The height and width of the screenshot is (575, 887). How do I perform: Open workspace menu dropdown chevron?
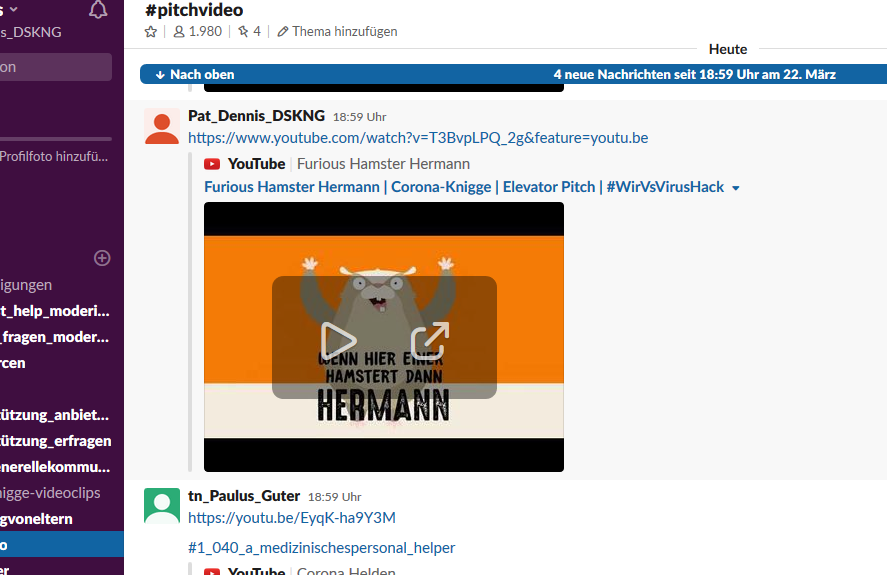point(14,9)
